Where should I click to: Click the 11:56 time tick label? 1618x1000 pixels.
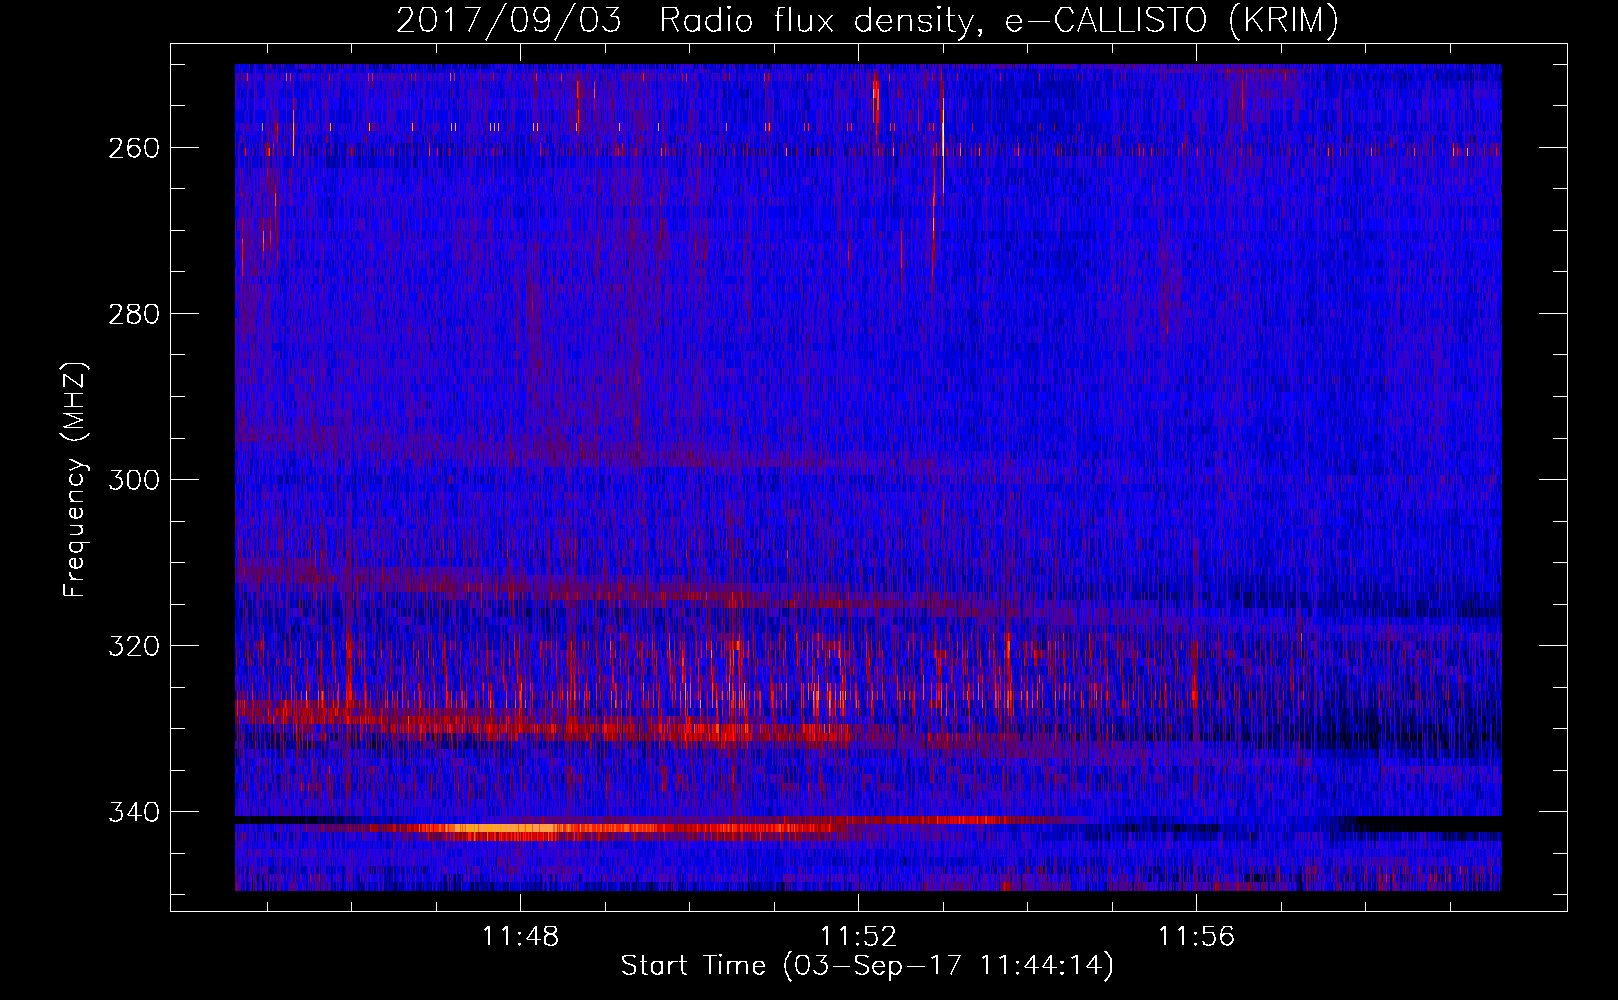click(x=1196, y=937)
